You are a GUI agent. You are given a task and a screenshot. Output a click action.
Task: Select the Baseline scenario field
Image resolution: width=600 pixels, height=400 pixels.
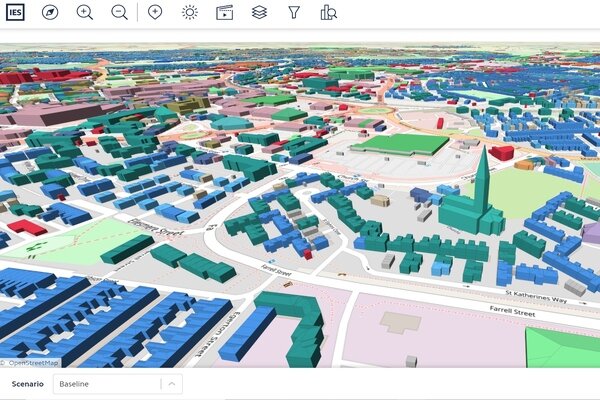[x=105, y=384]
